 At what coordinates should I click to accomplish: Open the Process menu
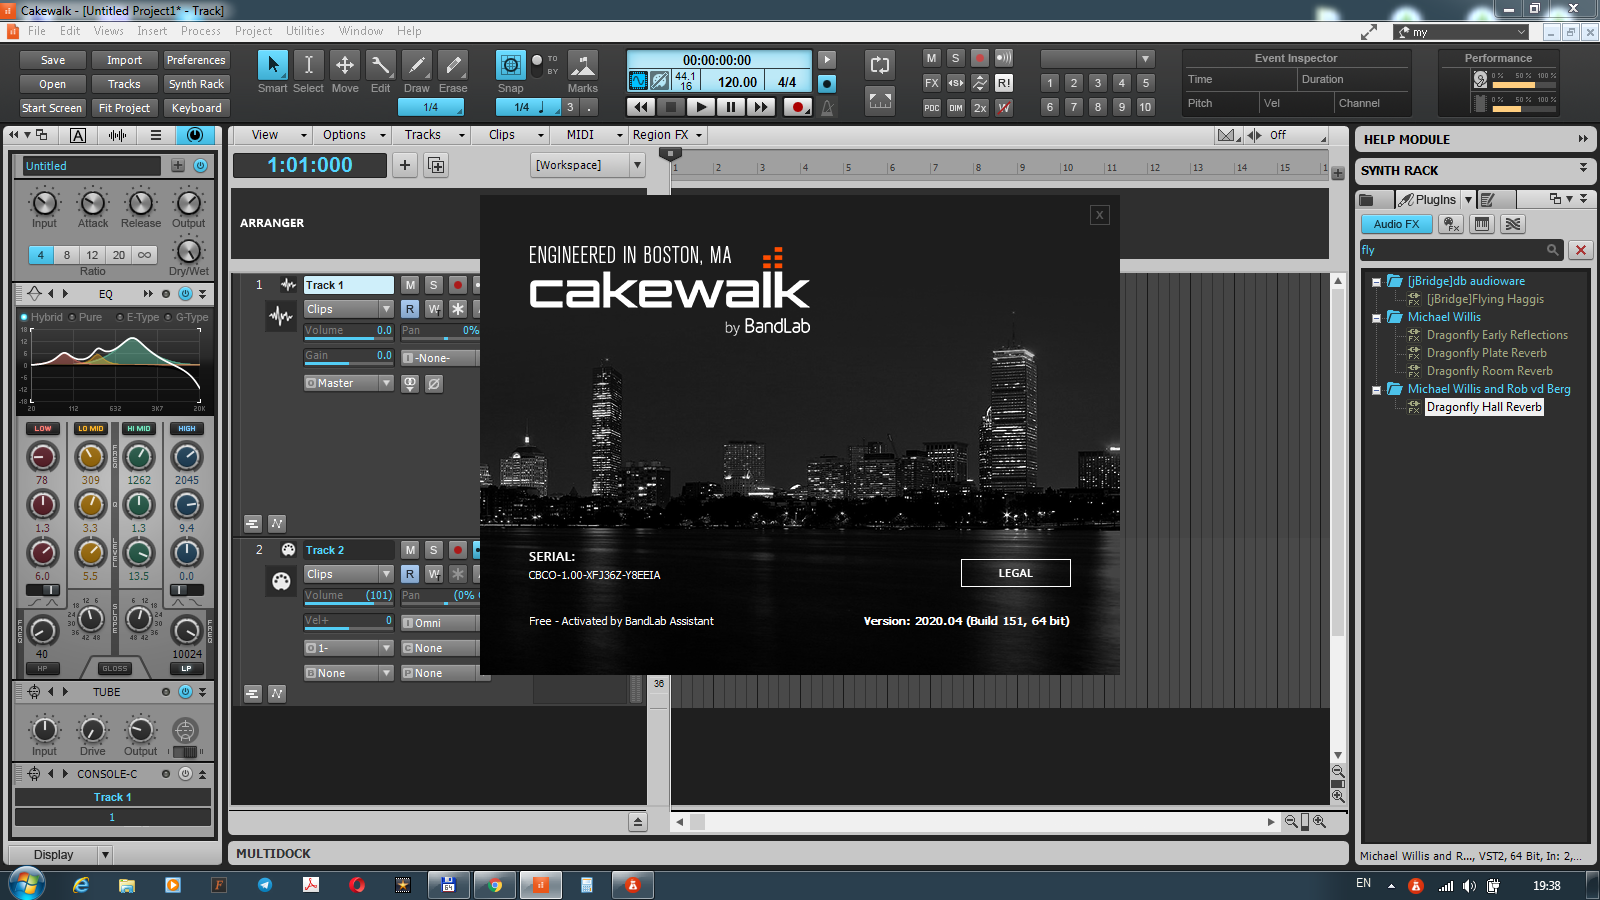pyautogui.click(x=201, y=31)
